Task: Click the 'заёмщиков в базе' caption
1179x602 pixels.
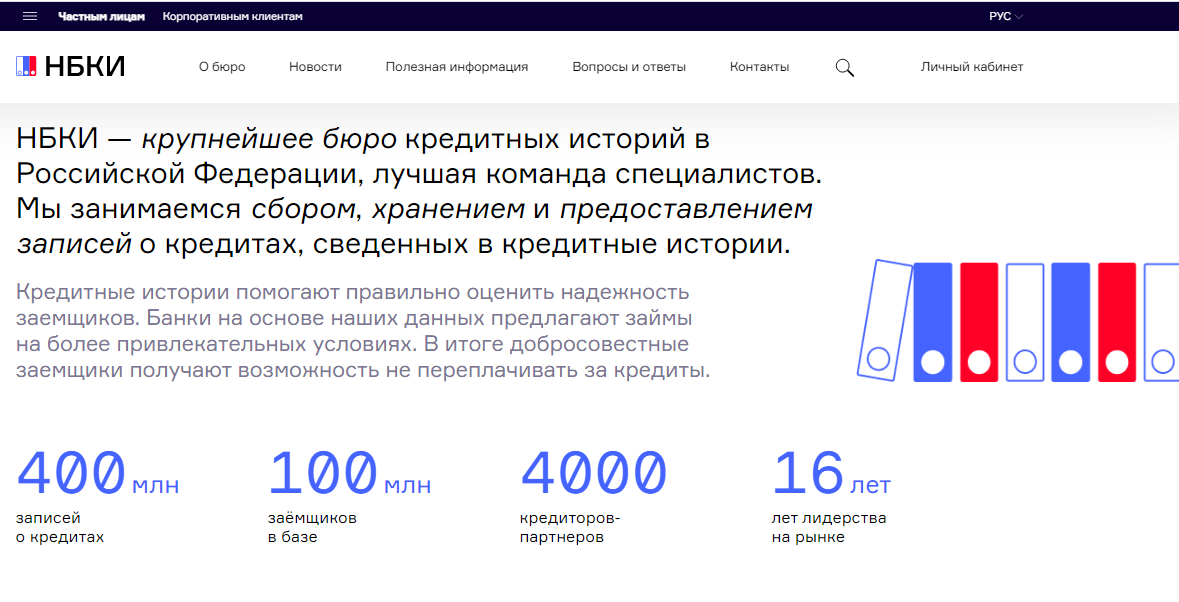Action: click(x=312, y=528)
